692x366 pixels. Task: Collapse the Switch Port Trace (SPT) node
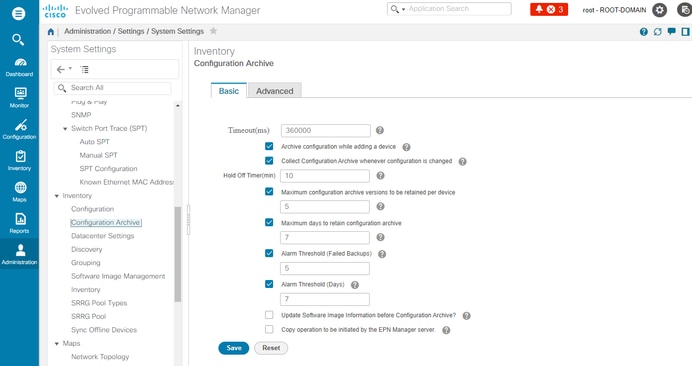pyautogui.click(x=65, y=129)
